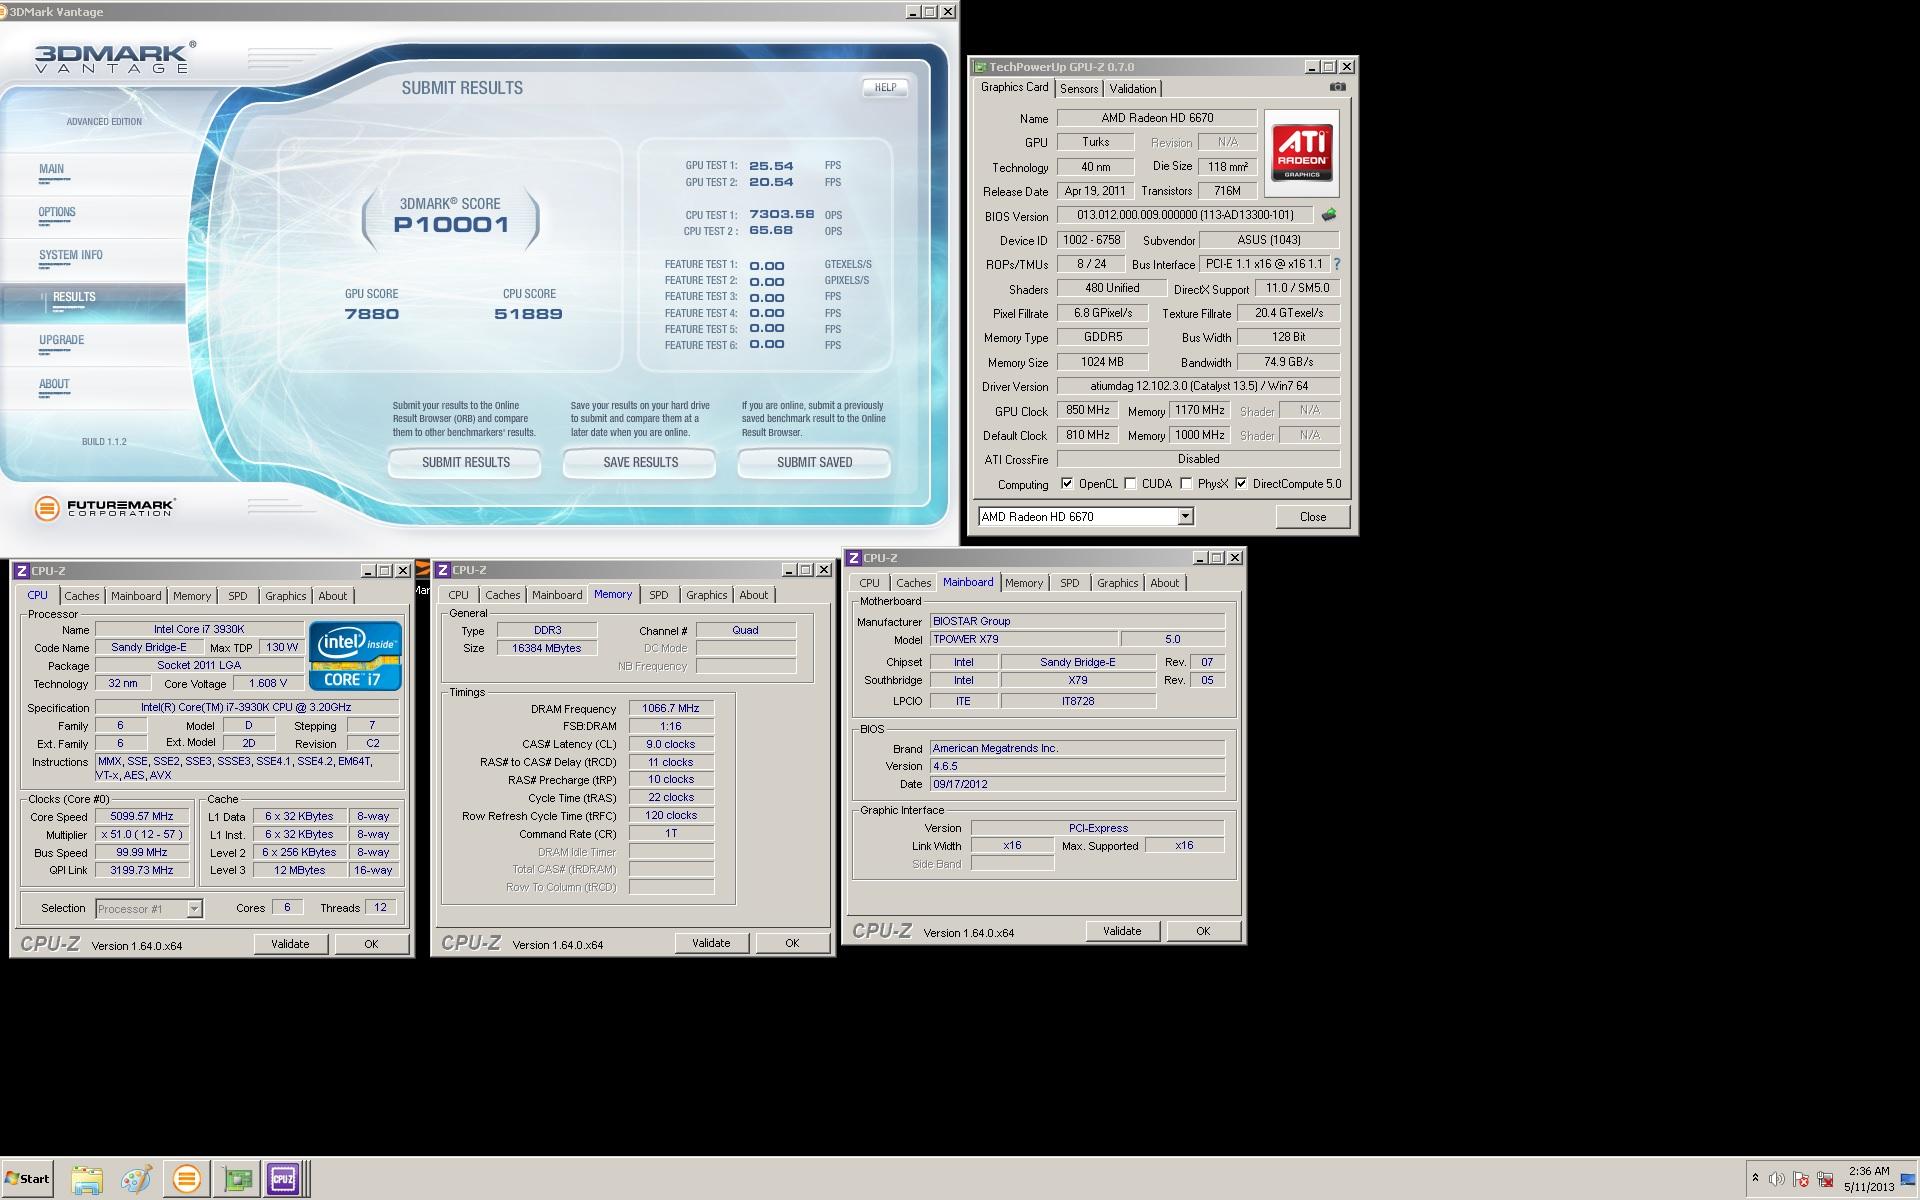
Task: Open About tab in CPU-Z Mainboard window
Action: 1164,583
